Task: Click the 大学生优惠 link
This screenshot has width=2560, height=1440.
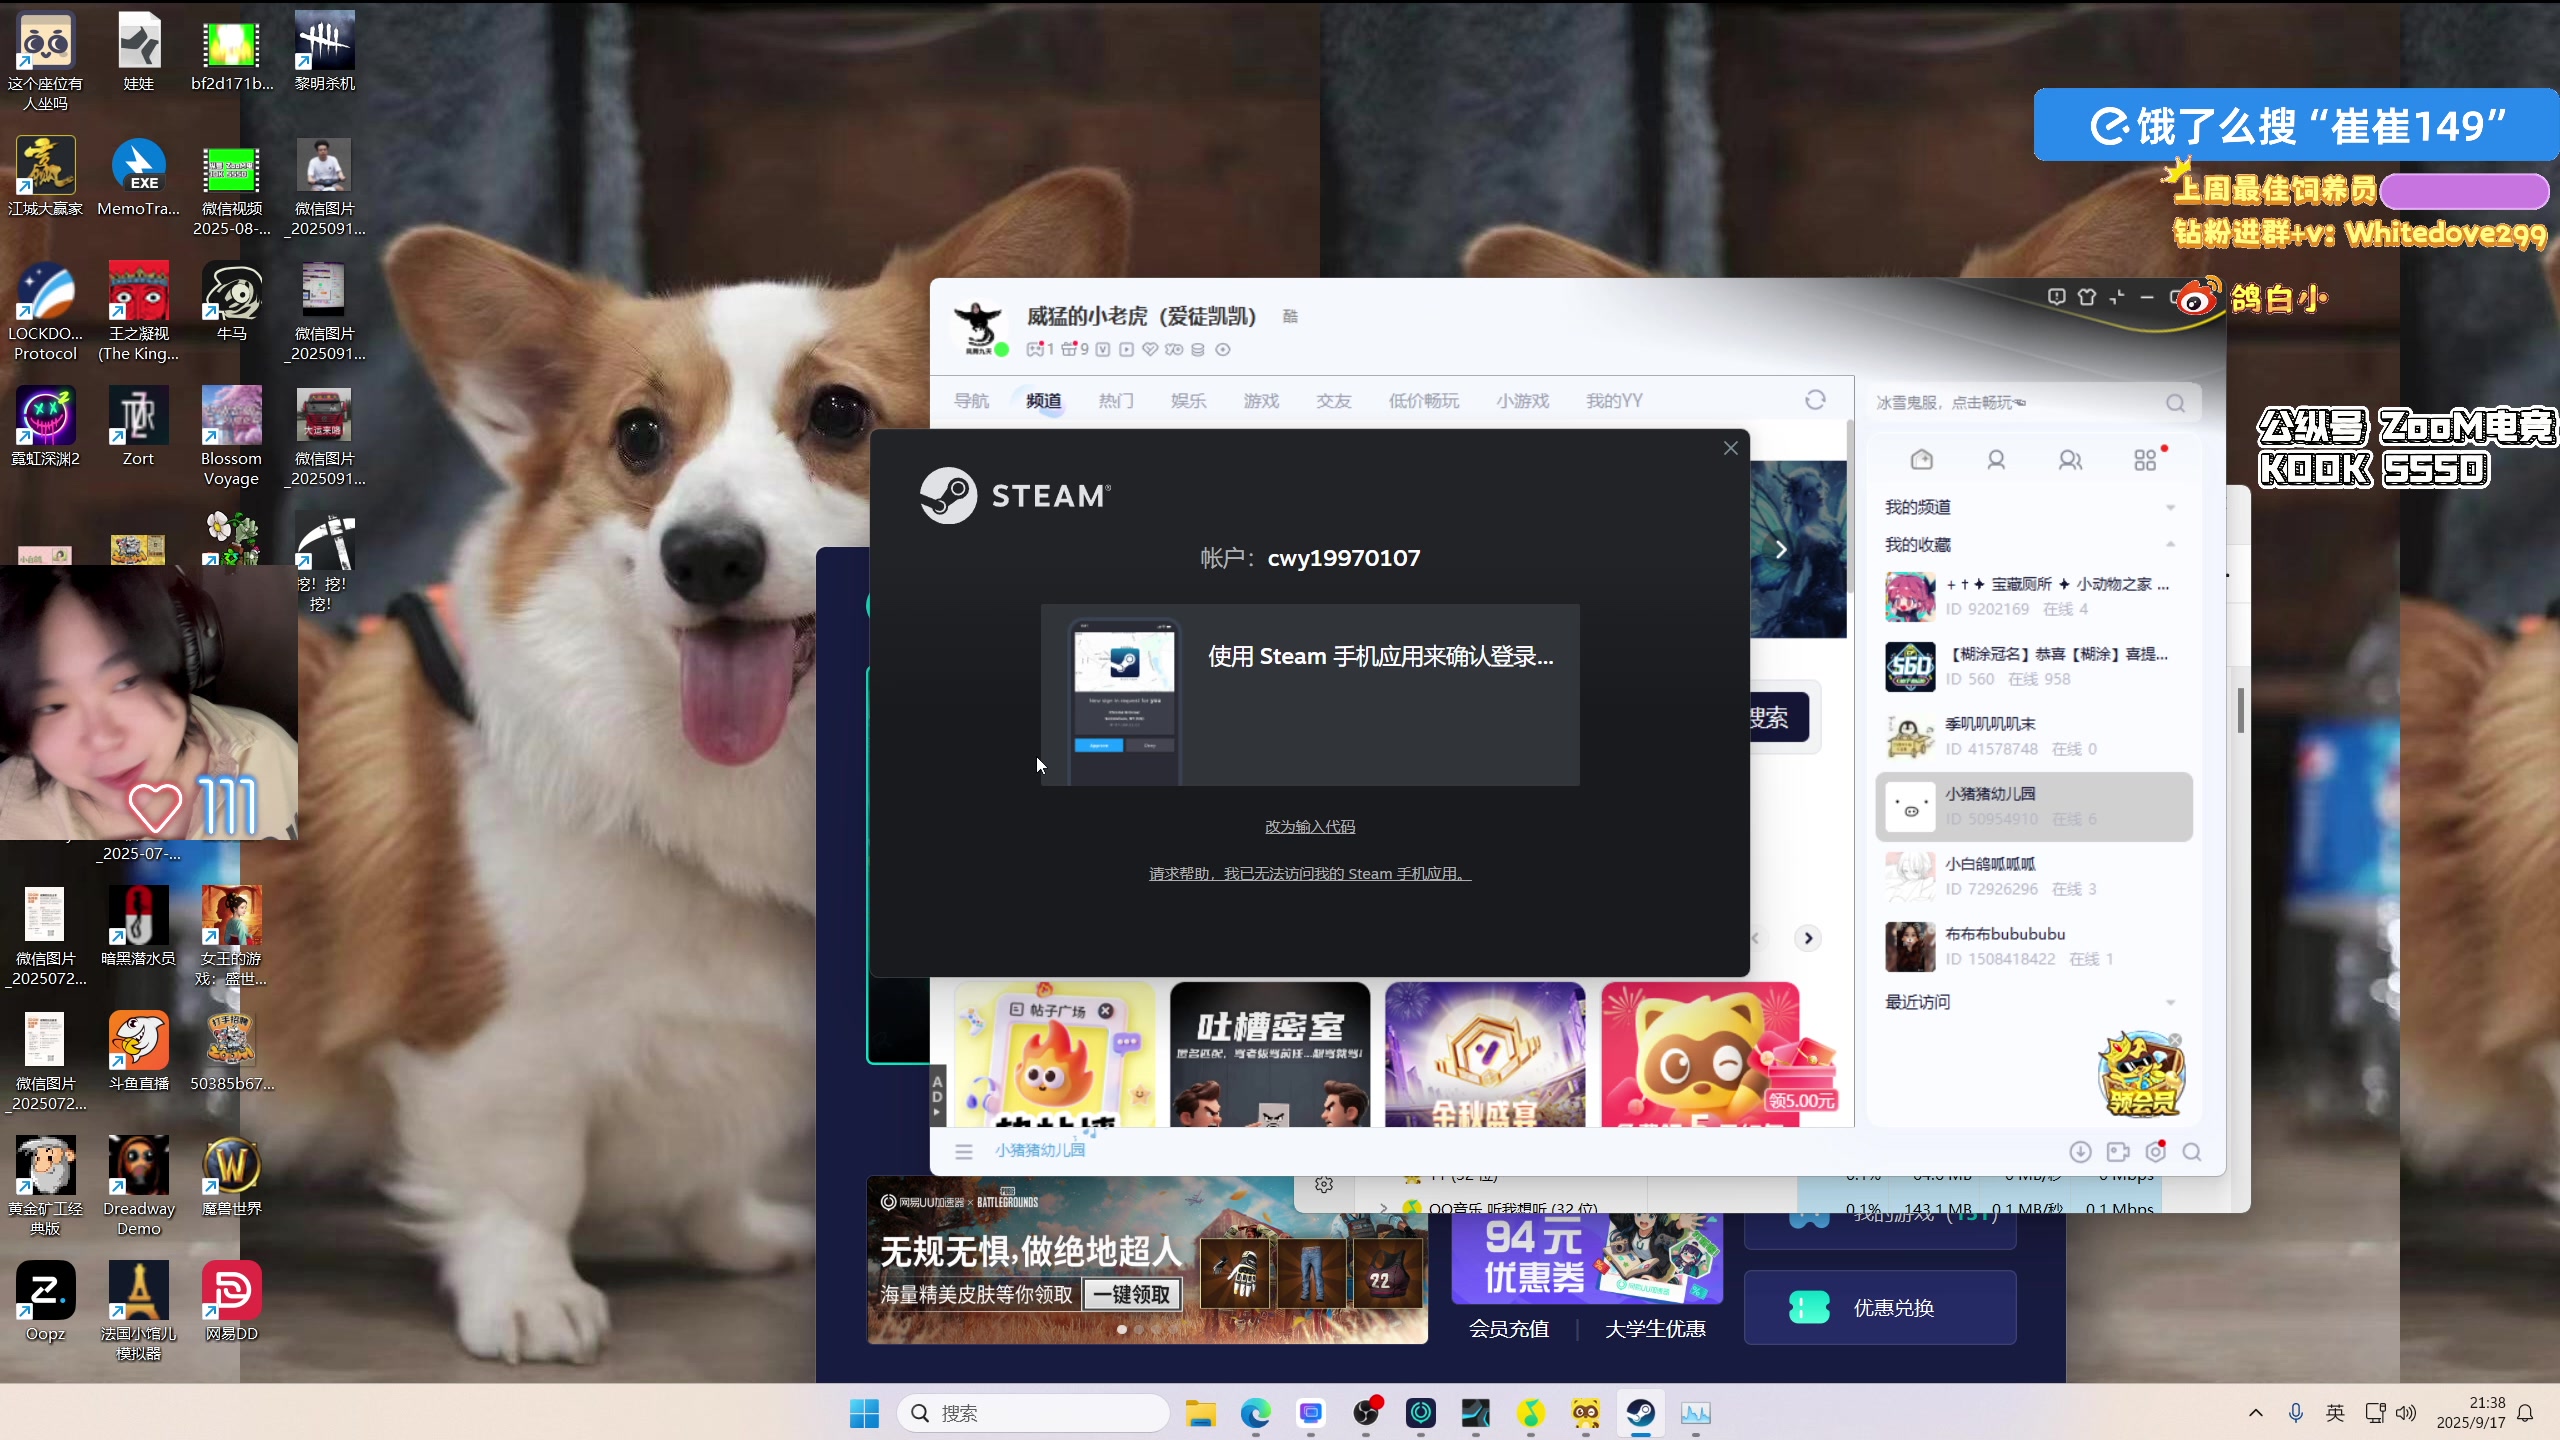Action: click(1655, 1329)
